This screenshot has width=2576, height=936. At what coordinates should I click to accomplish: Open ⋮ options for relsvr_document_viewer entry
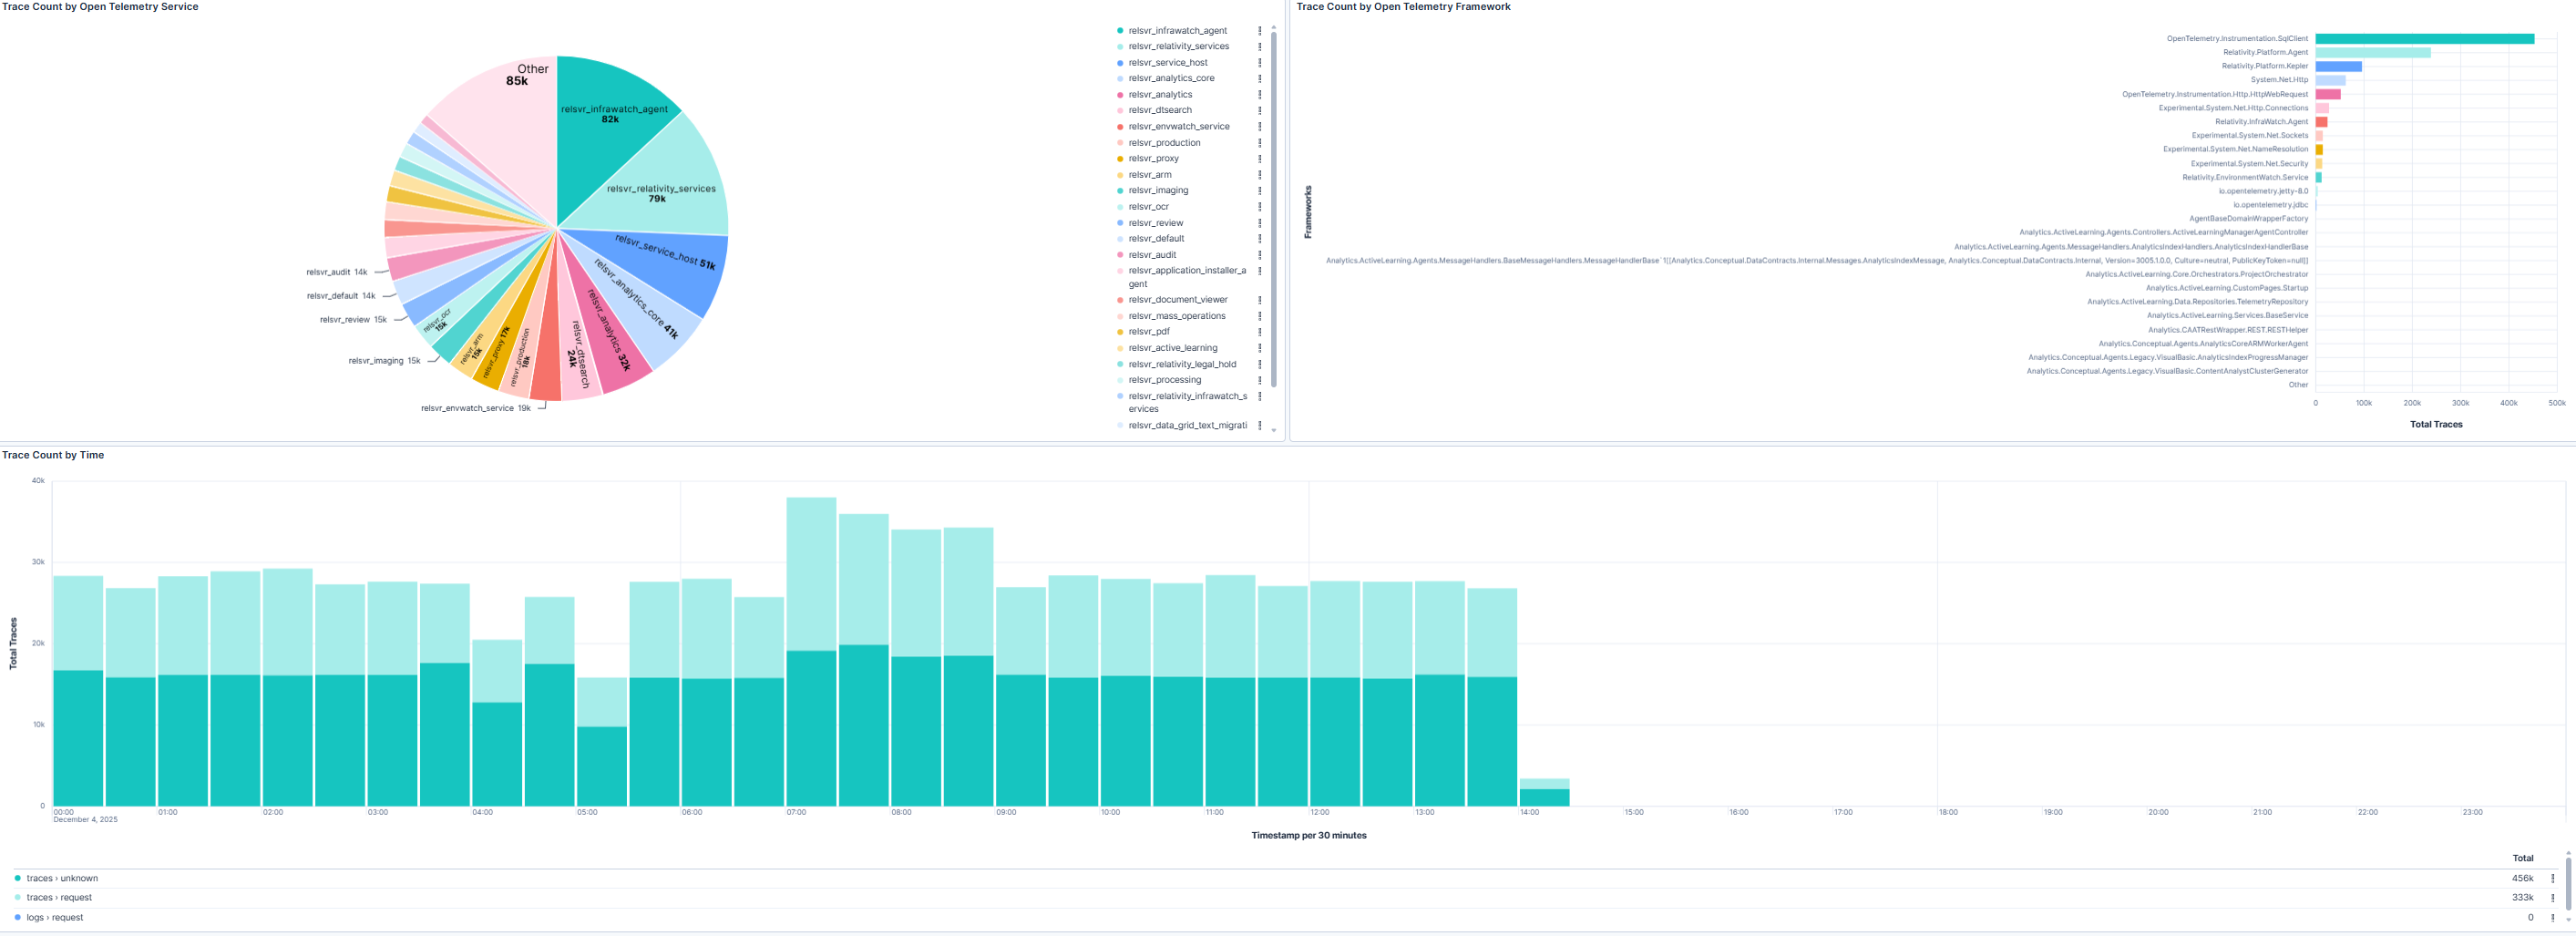tap(1258, 299)
